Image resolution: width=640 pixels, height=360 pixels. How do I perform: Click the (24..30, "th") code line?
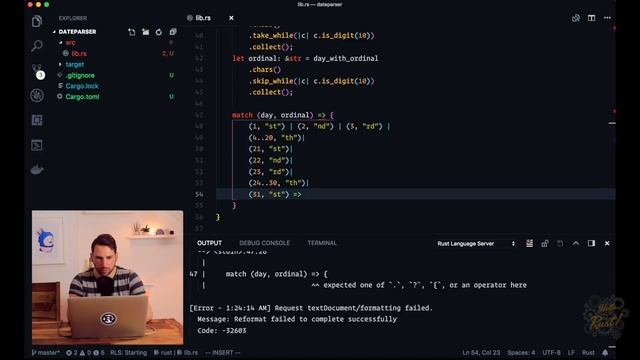(x=278, y=183)
